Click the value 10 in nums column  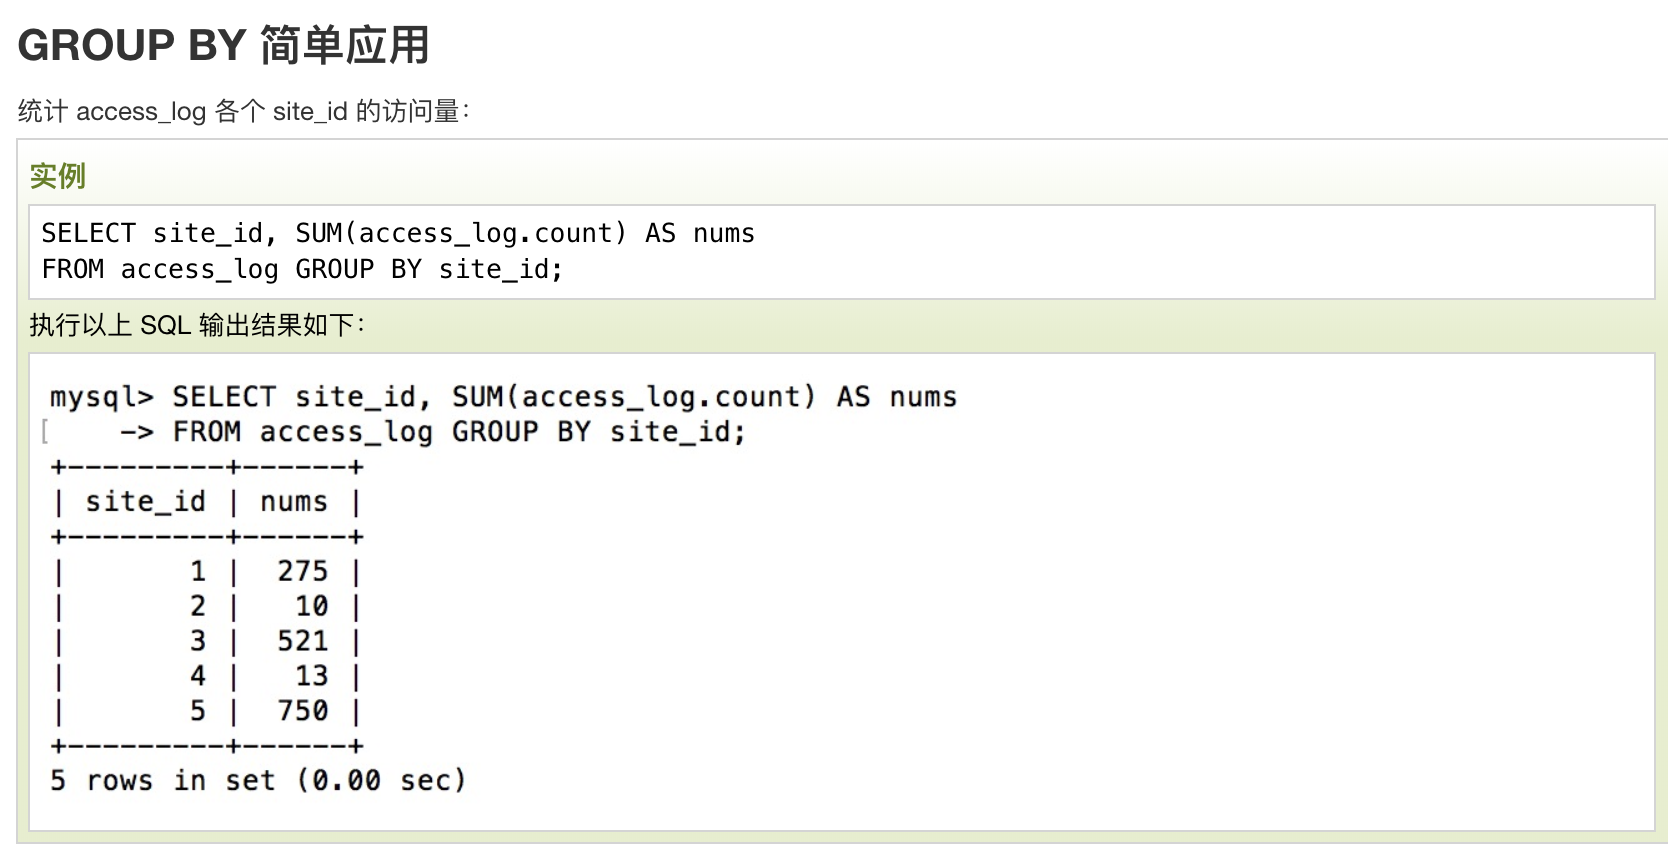click(311, 606)
